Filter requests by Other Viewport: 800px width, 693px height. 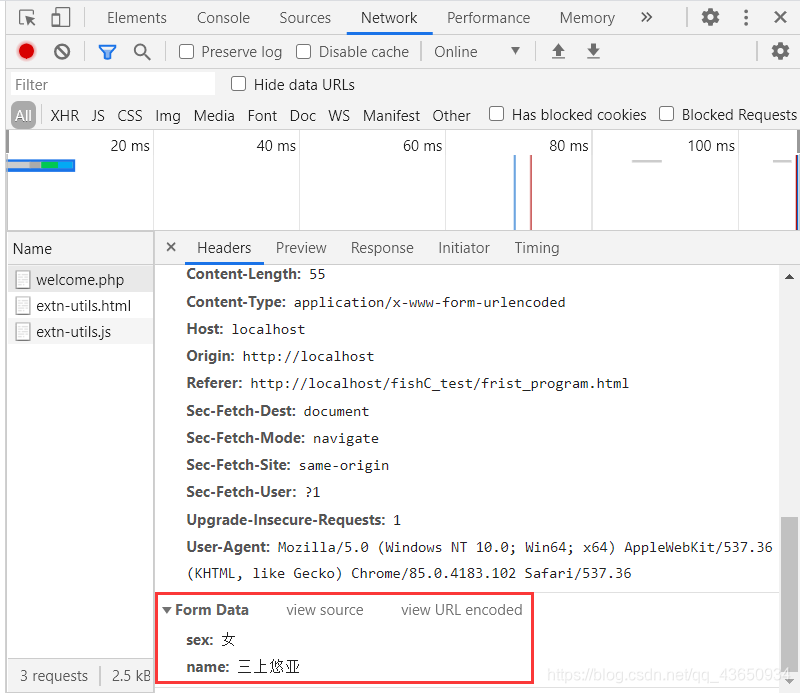point(452,116)
